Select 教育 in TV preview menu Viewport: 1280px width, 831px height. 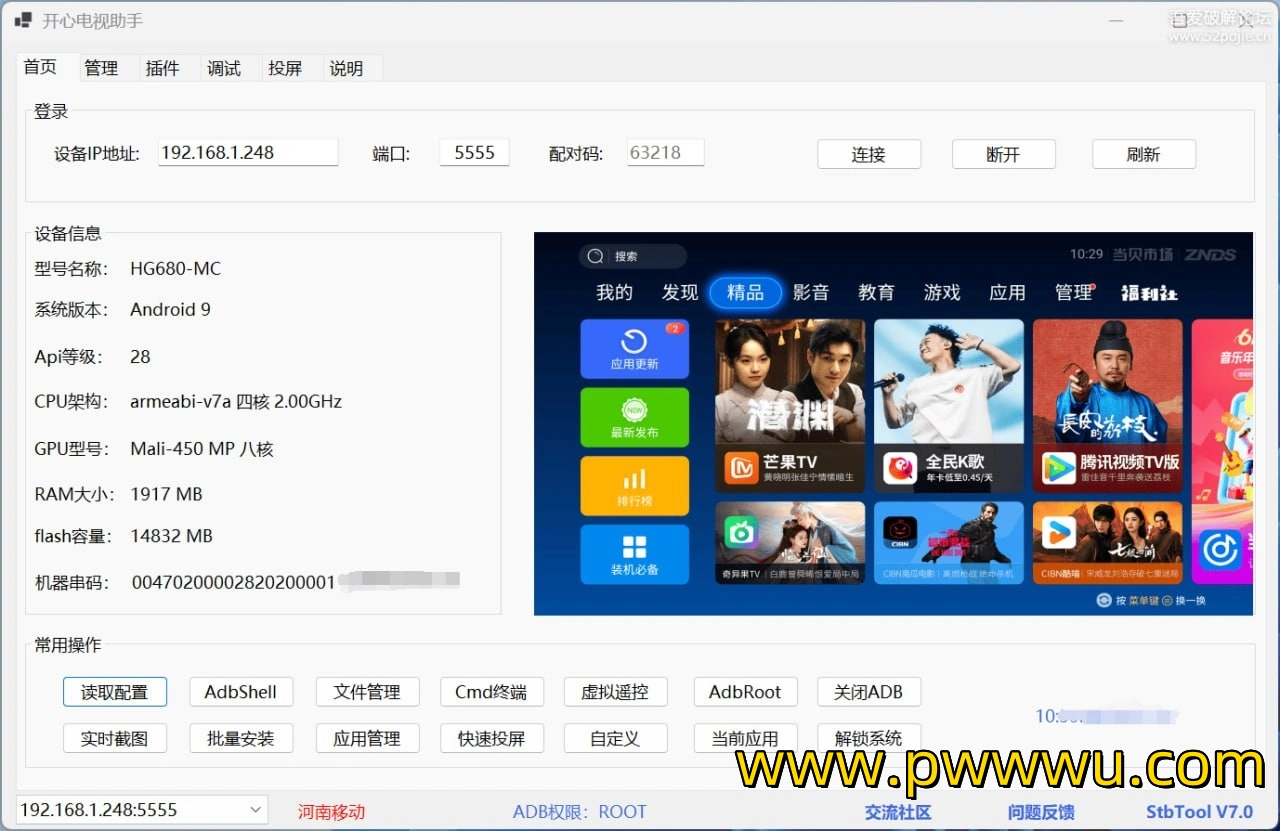[x=876, y=292]
